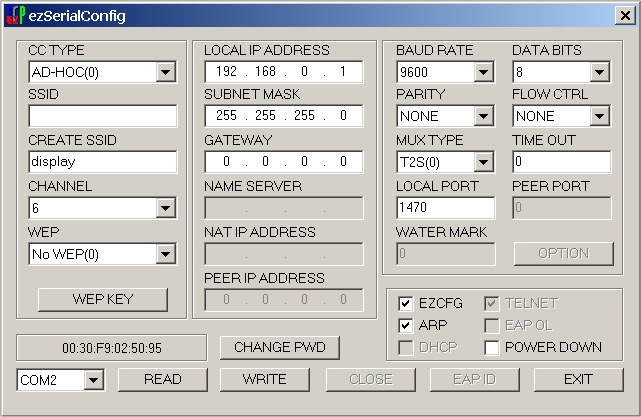The width and height of the screenshot is (641, 417).
Task: Click the LOCAL IP ADDRESS field
Action: (x=284, y=72)
